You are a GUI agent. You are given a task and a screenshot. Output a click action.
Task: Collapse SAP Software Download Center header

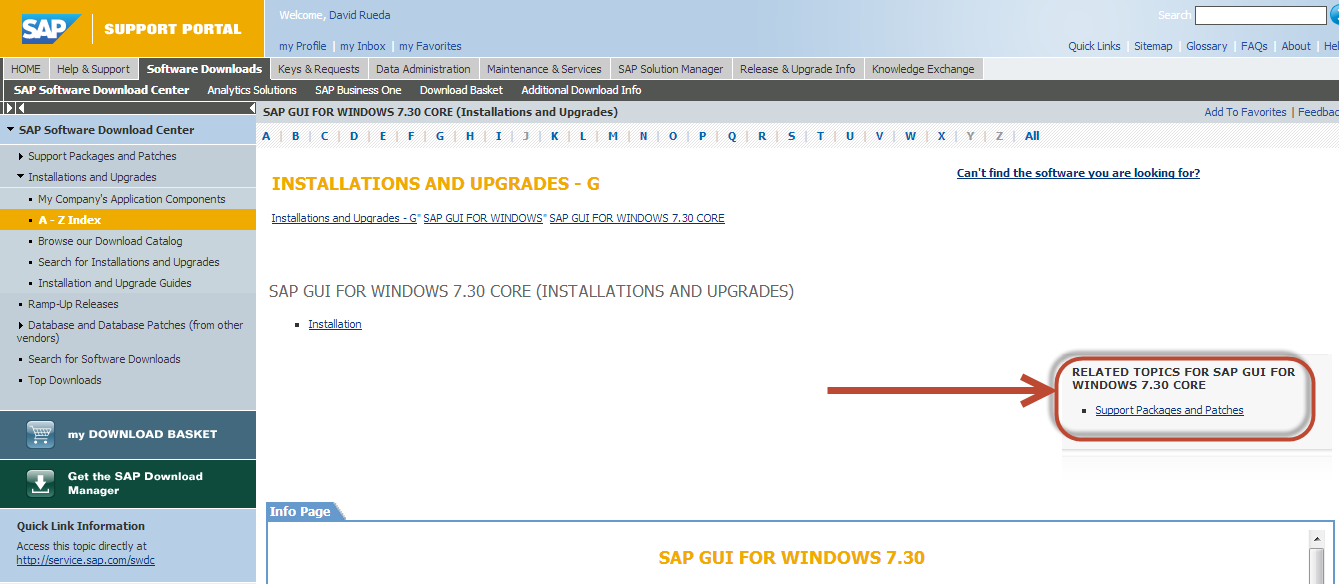[10, 130]
